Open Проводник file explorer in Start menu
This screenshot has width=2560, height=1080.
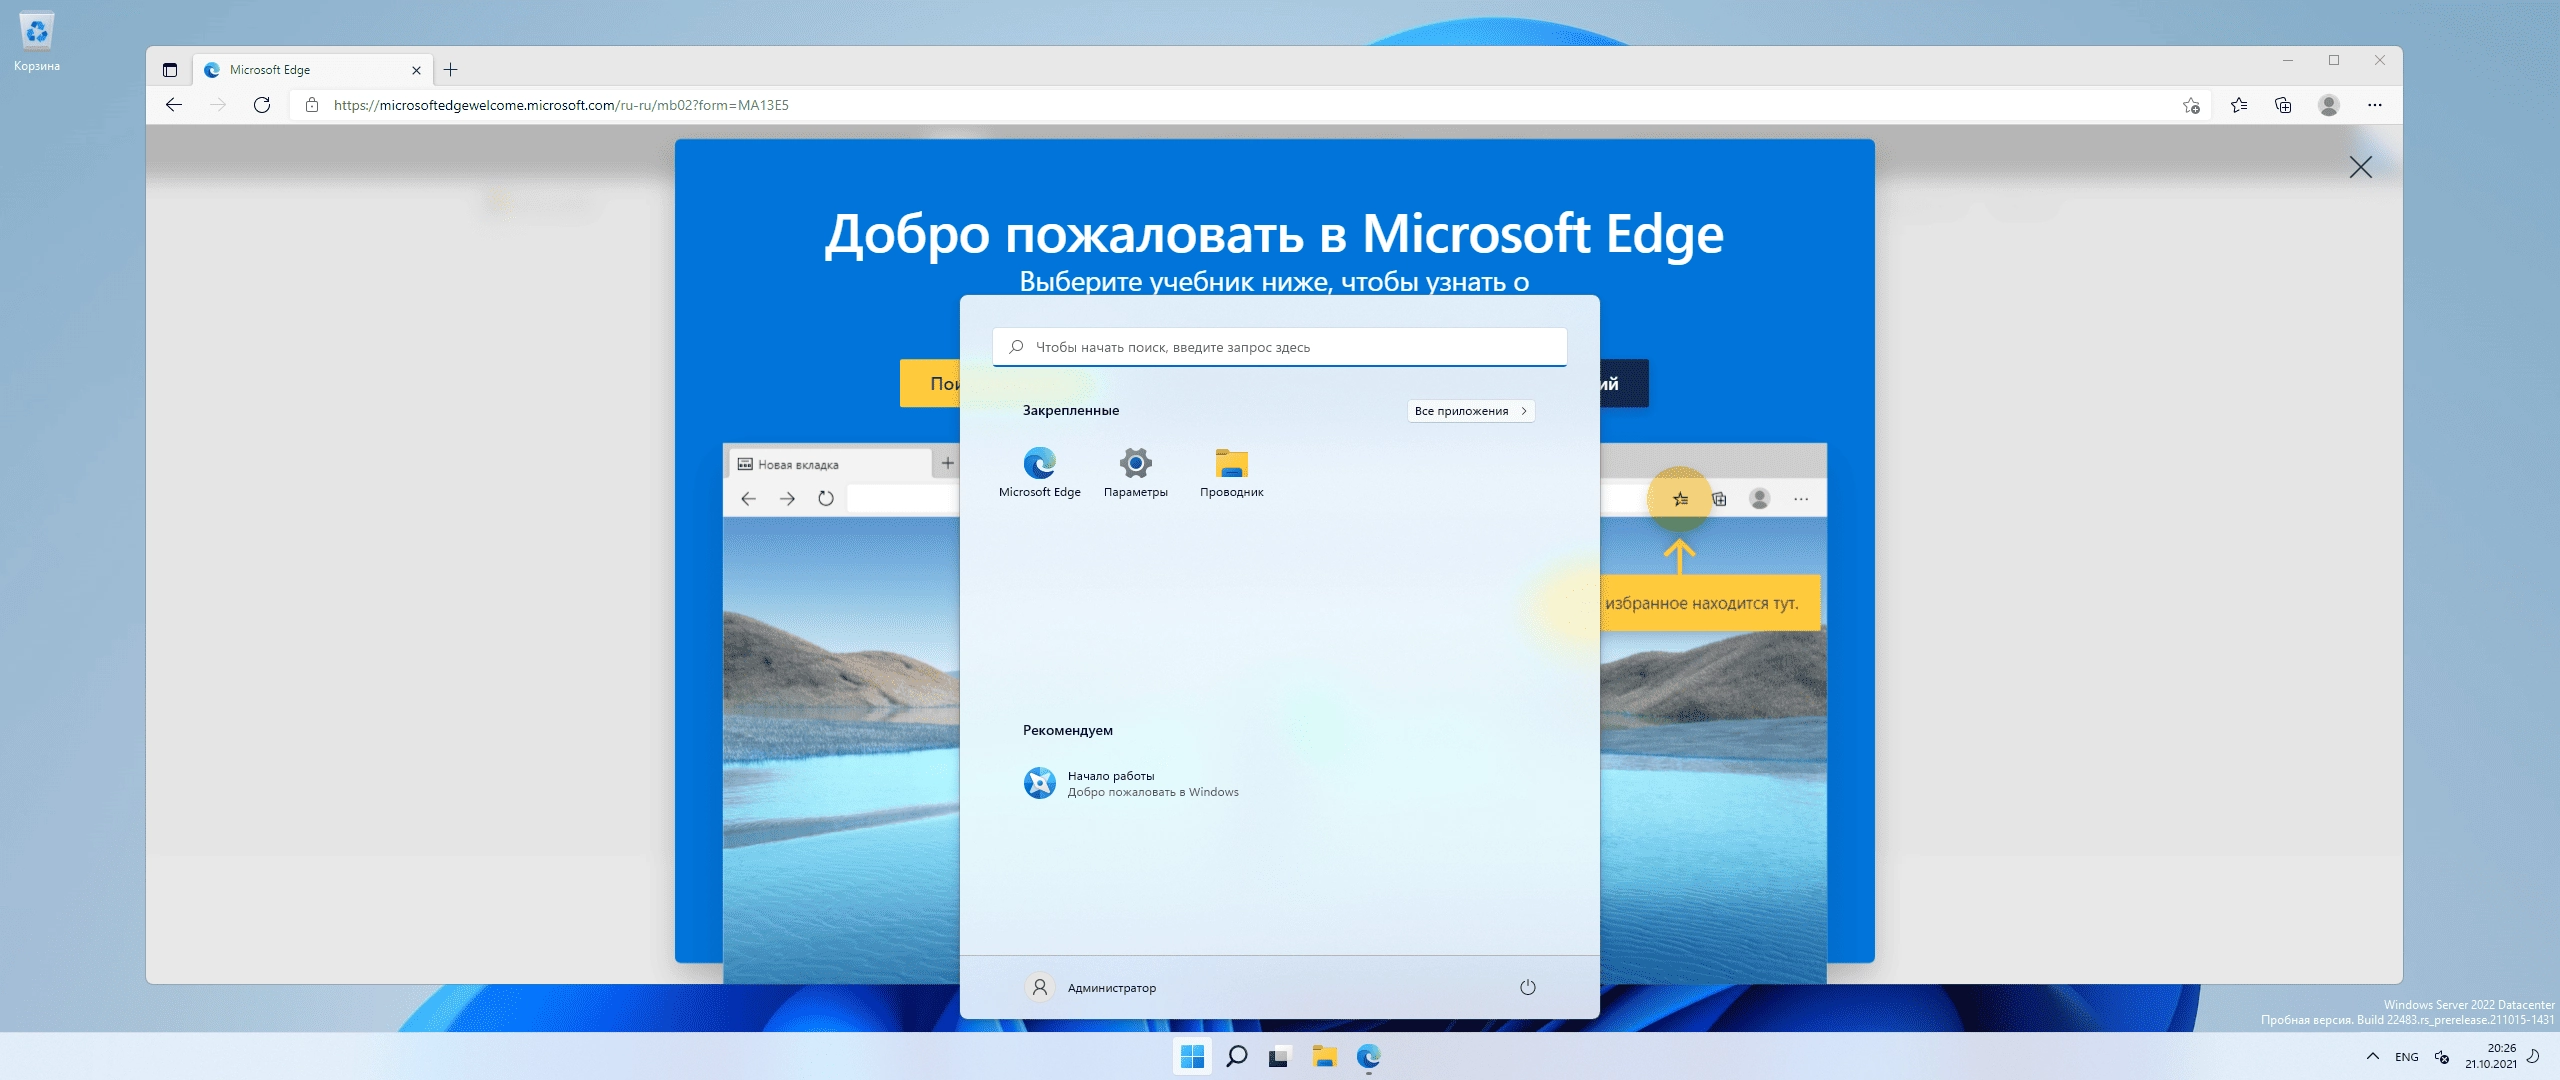tap(1231, 472)
